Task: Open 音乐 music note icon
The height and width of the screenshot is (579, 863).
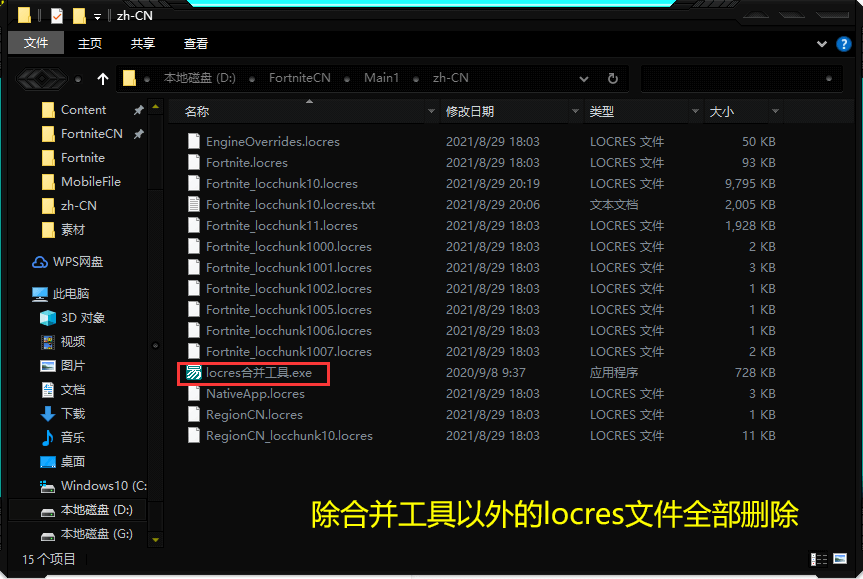Action: click(x=48, y=438)
